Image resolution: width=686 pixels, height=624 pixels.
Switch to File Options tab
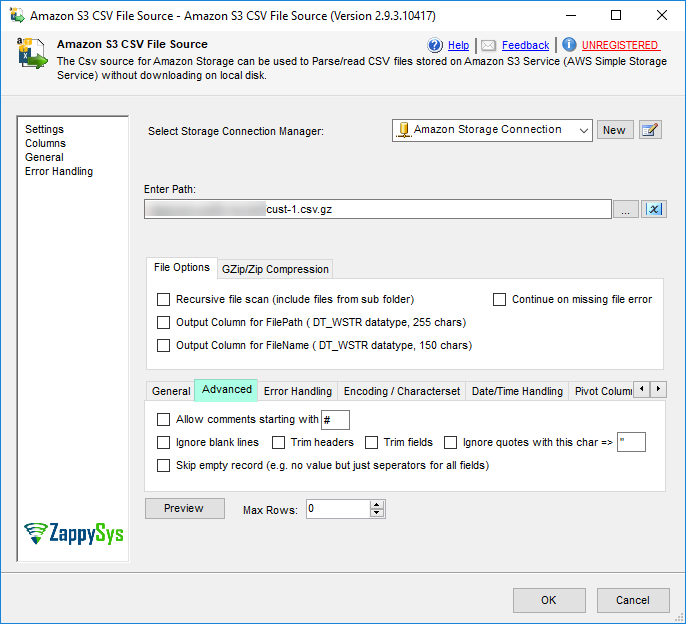pos(182,267)
